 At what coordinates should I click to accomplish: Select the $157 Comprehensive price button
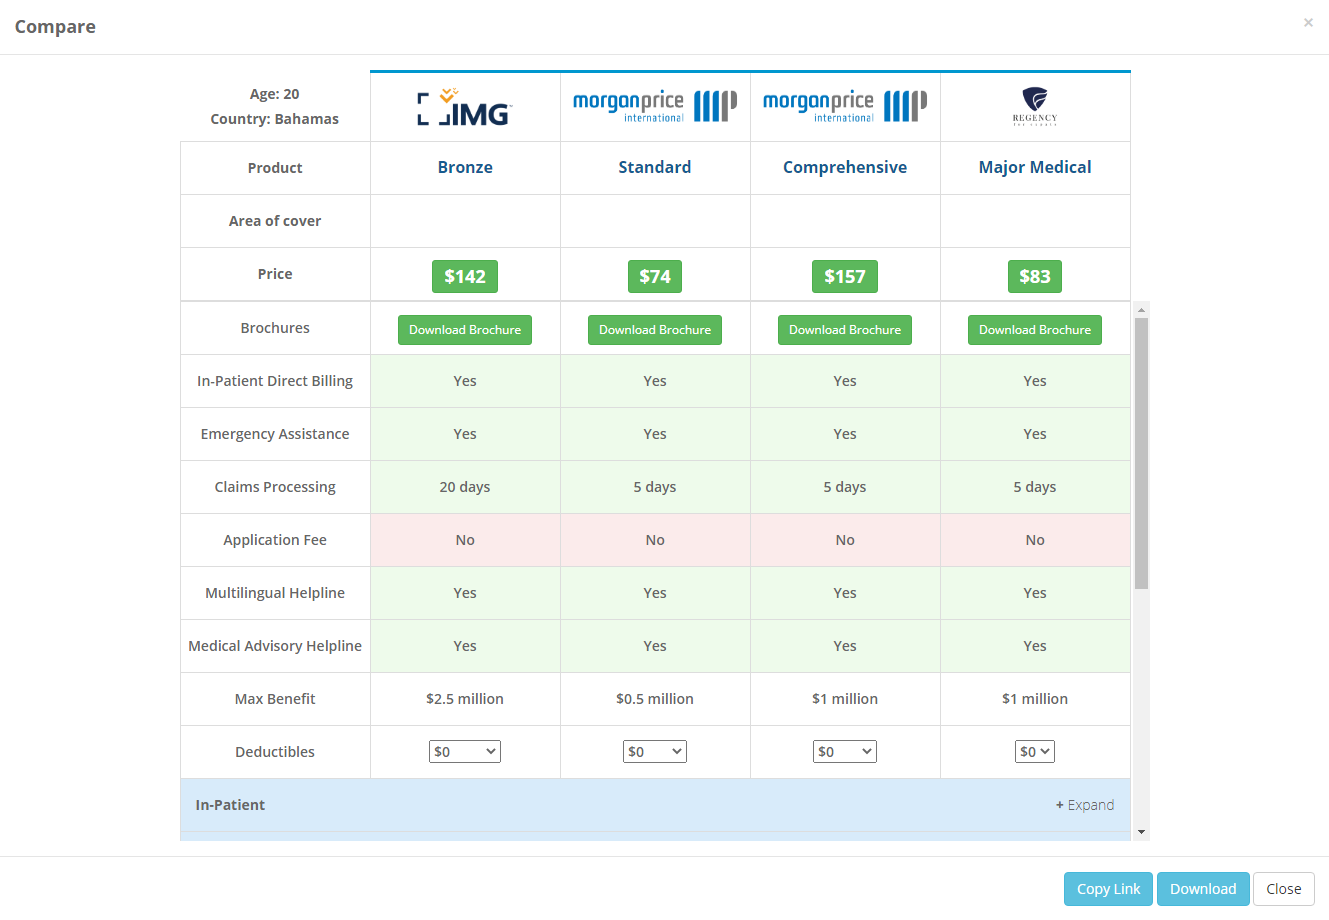pos(845,277)
